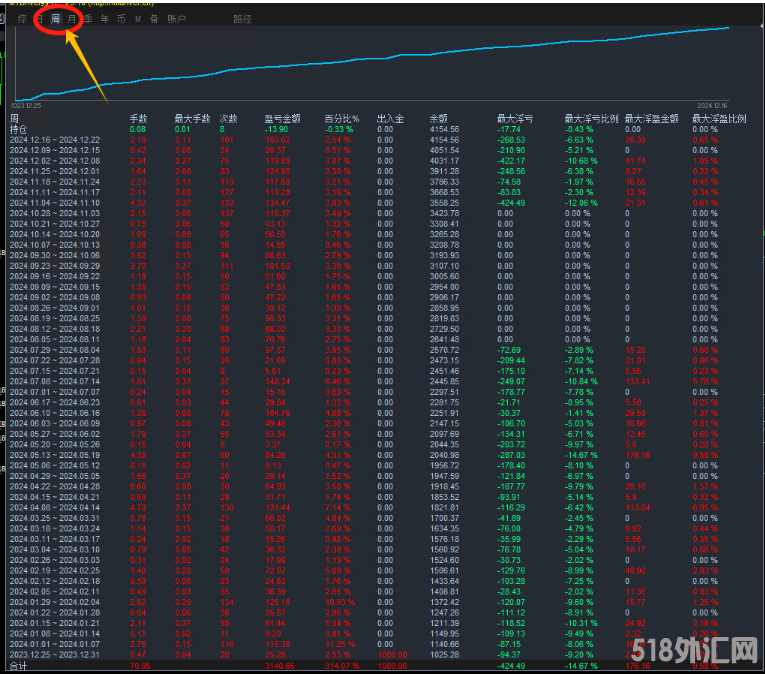This screenshot has height=674, width=765.
Task: Open the 年 yearly tab
Action: pyautogui.click(x=105, y=19)
